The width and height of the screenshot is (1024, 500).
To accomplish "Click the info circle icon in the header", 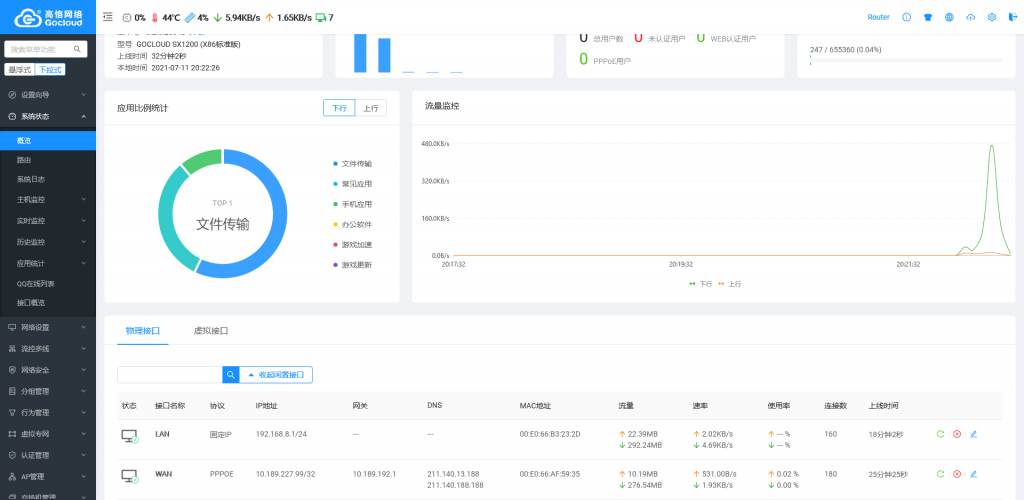I will tap(906, 18).
